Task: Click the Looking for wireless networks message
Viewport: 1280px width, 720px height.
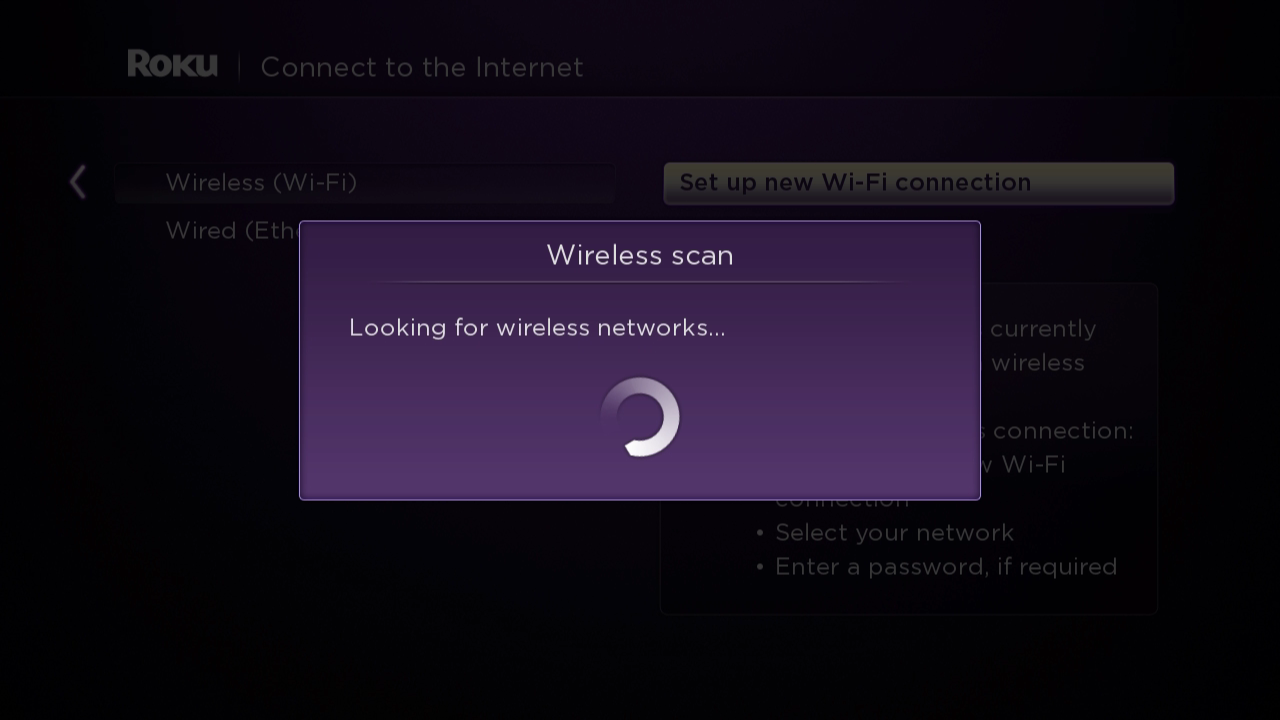Action: 537,328
